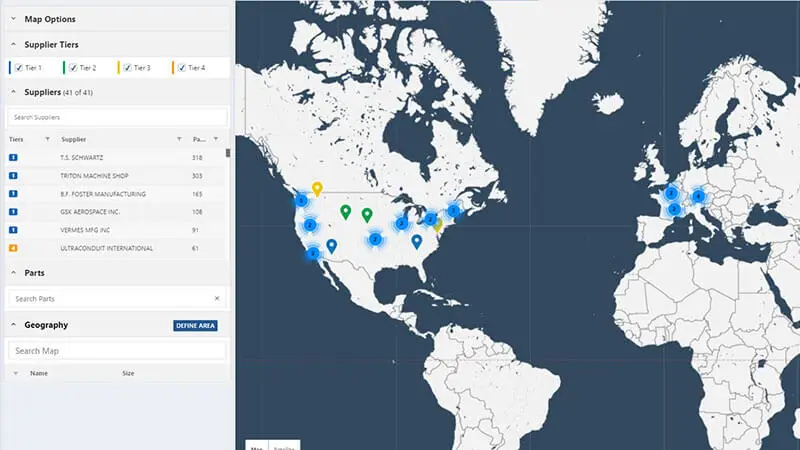Sort by the Size column header
This screenshot has height=450, width=800.
coord(128,373)
